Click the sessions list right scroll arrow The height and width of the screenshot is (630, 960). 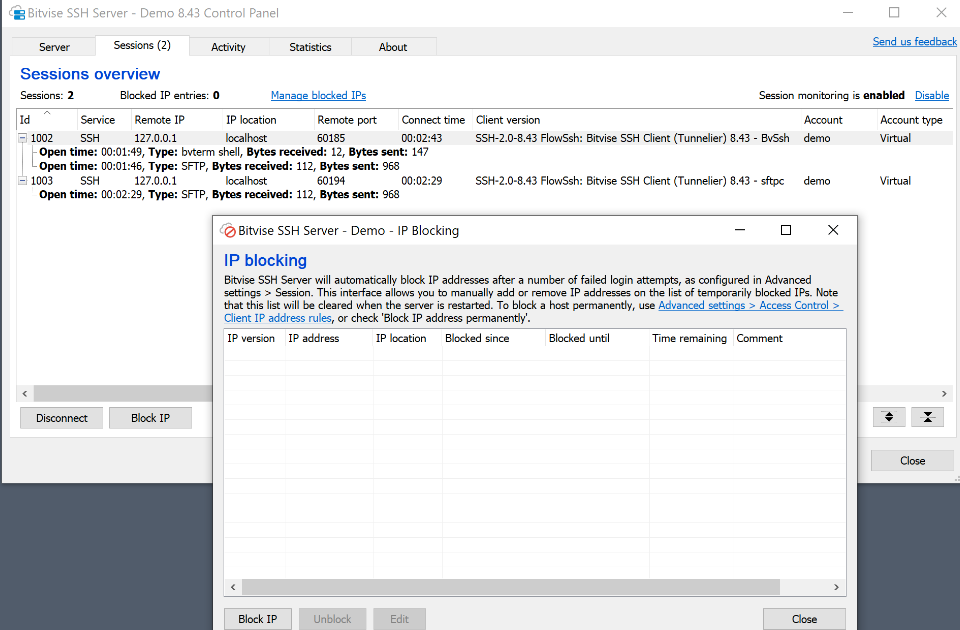(x=944, y=394)
